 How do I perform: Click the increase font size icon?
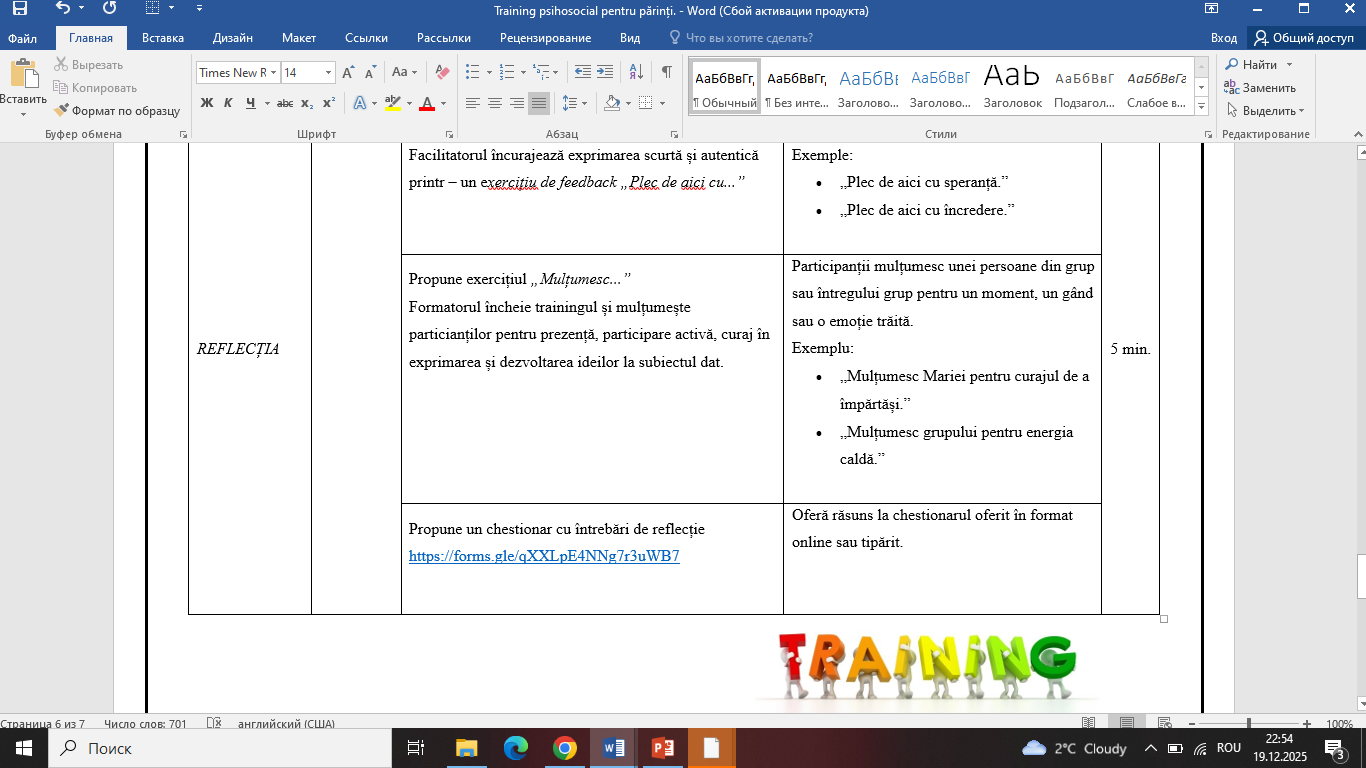[348, 72]
